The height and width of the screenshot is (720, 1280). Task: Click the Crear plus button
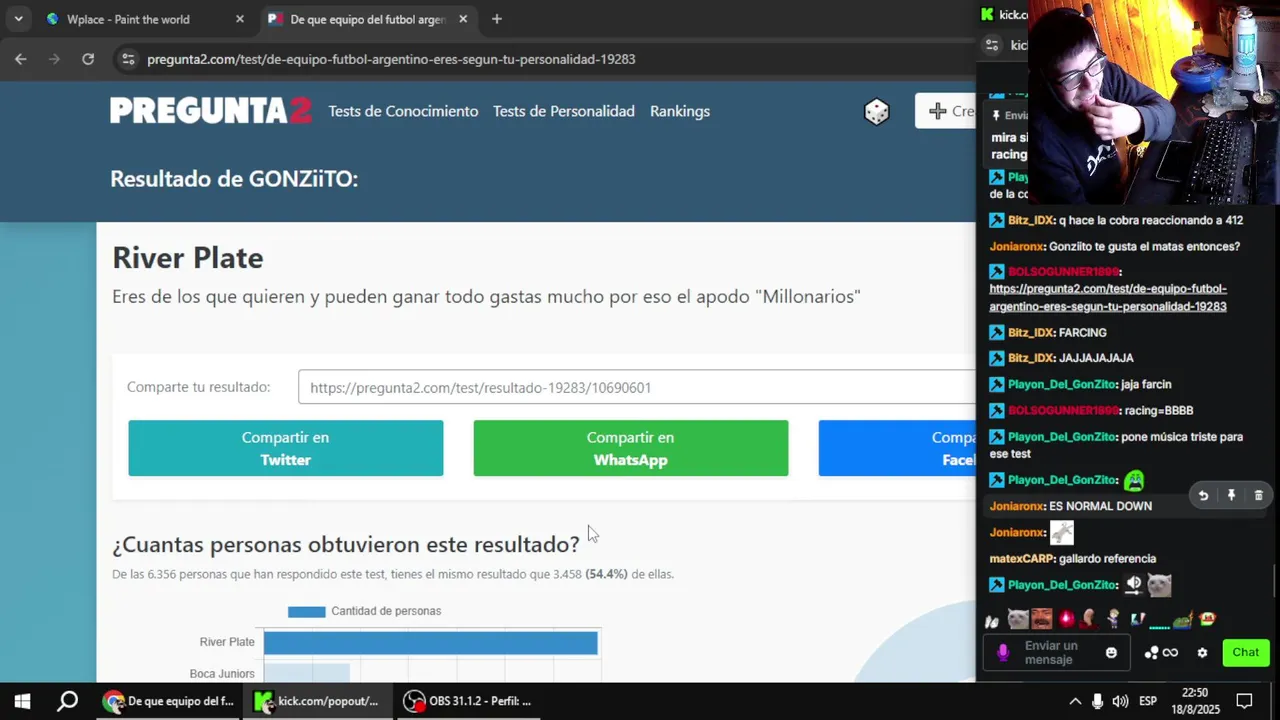pos(946,111)
